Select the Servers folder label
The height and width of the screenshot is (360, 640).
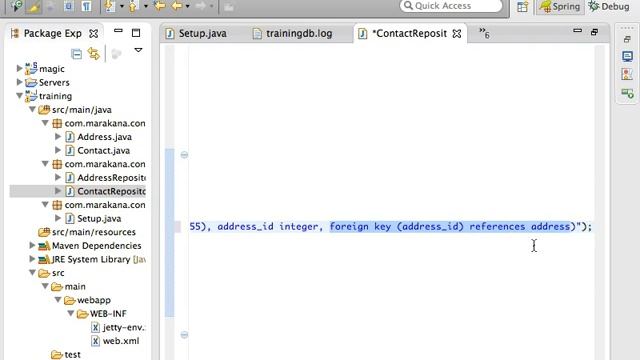point(54,82)
